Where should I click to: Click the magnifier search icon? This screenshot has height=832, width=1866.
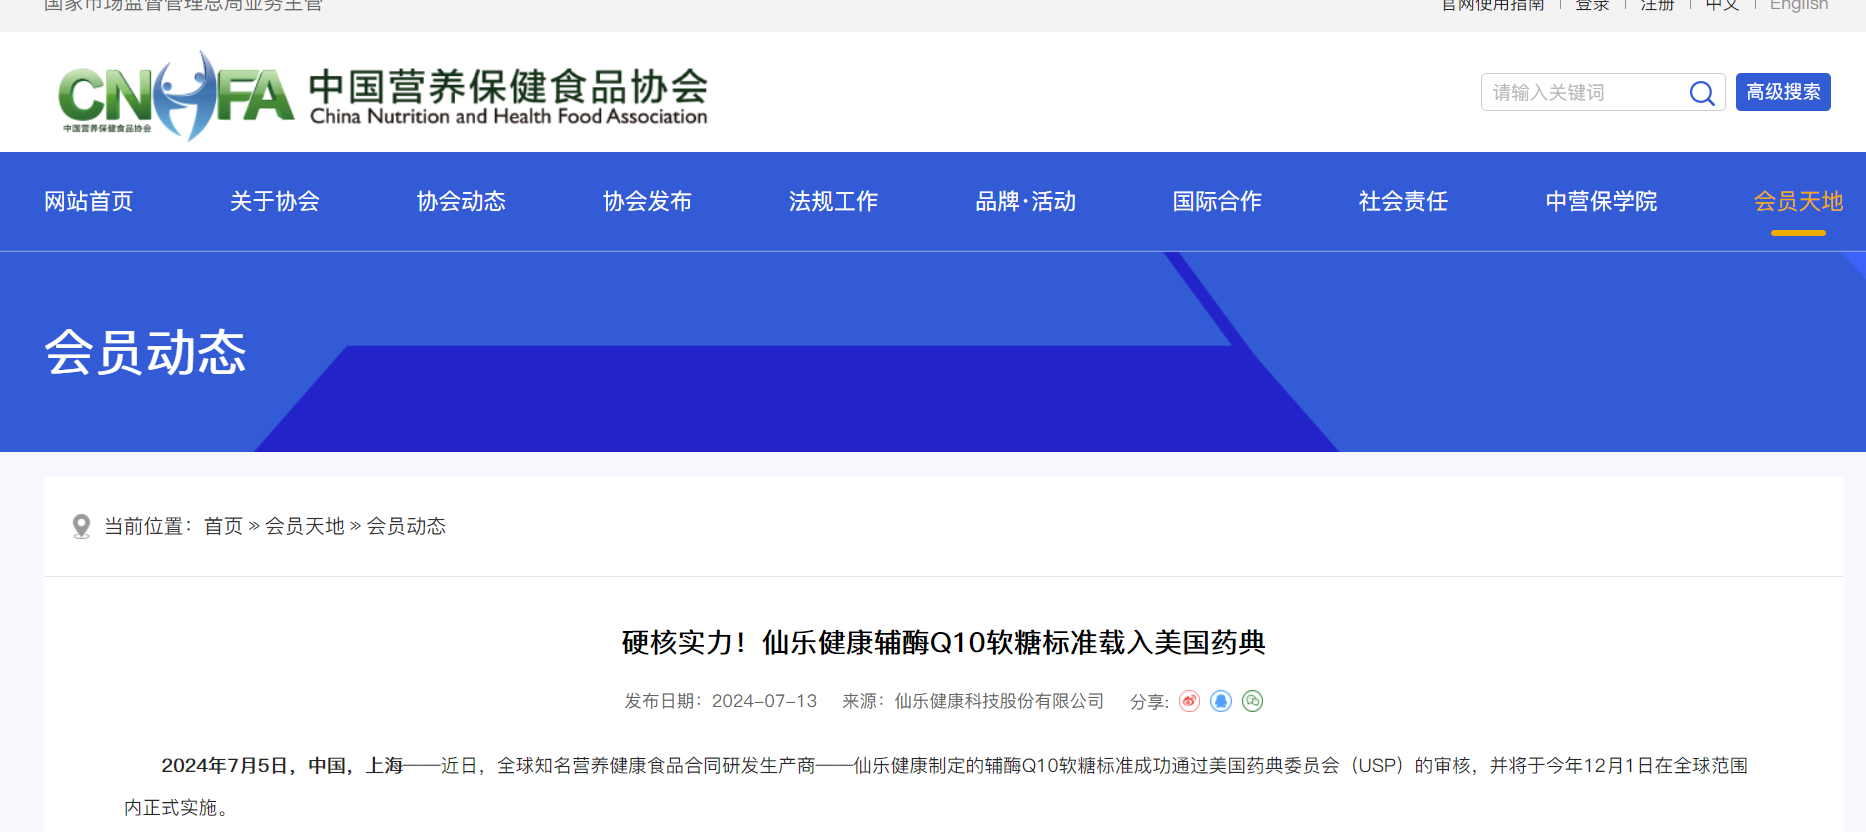pos(1702,93)
